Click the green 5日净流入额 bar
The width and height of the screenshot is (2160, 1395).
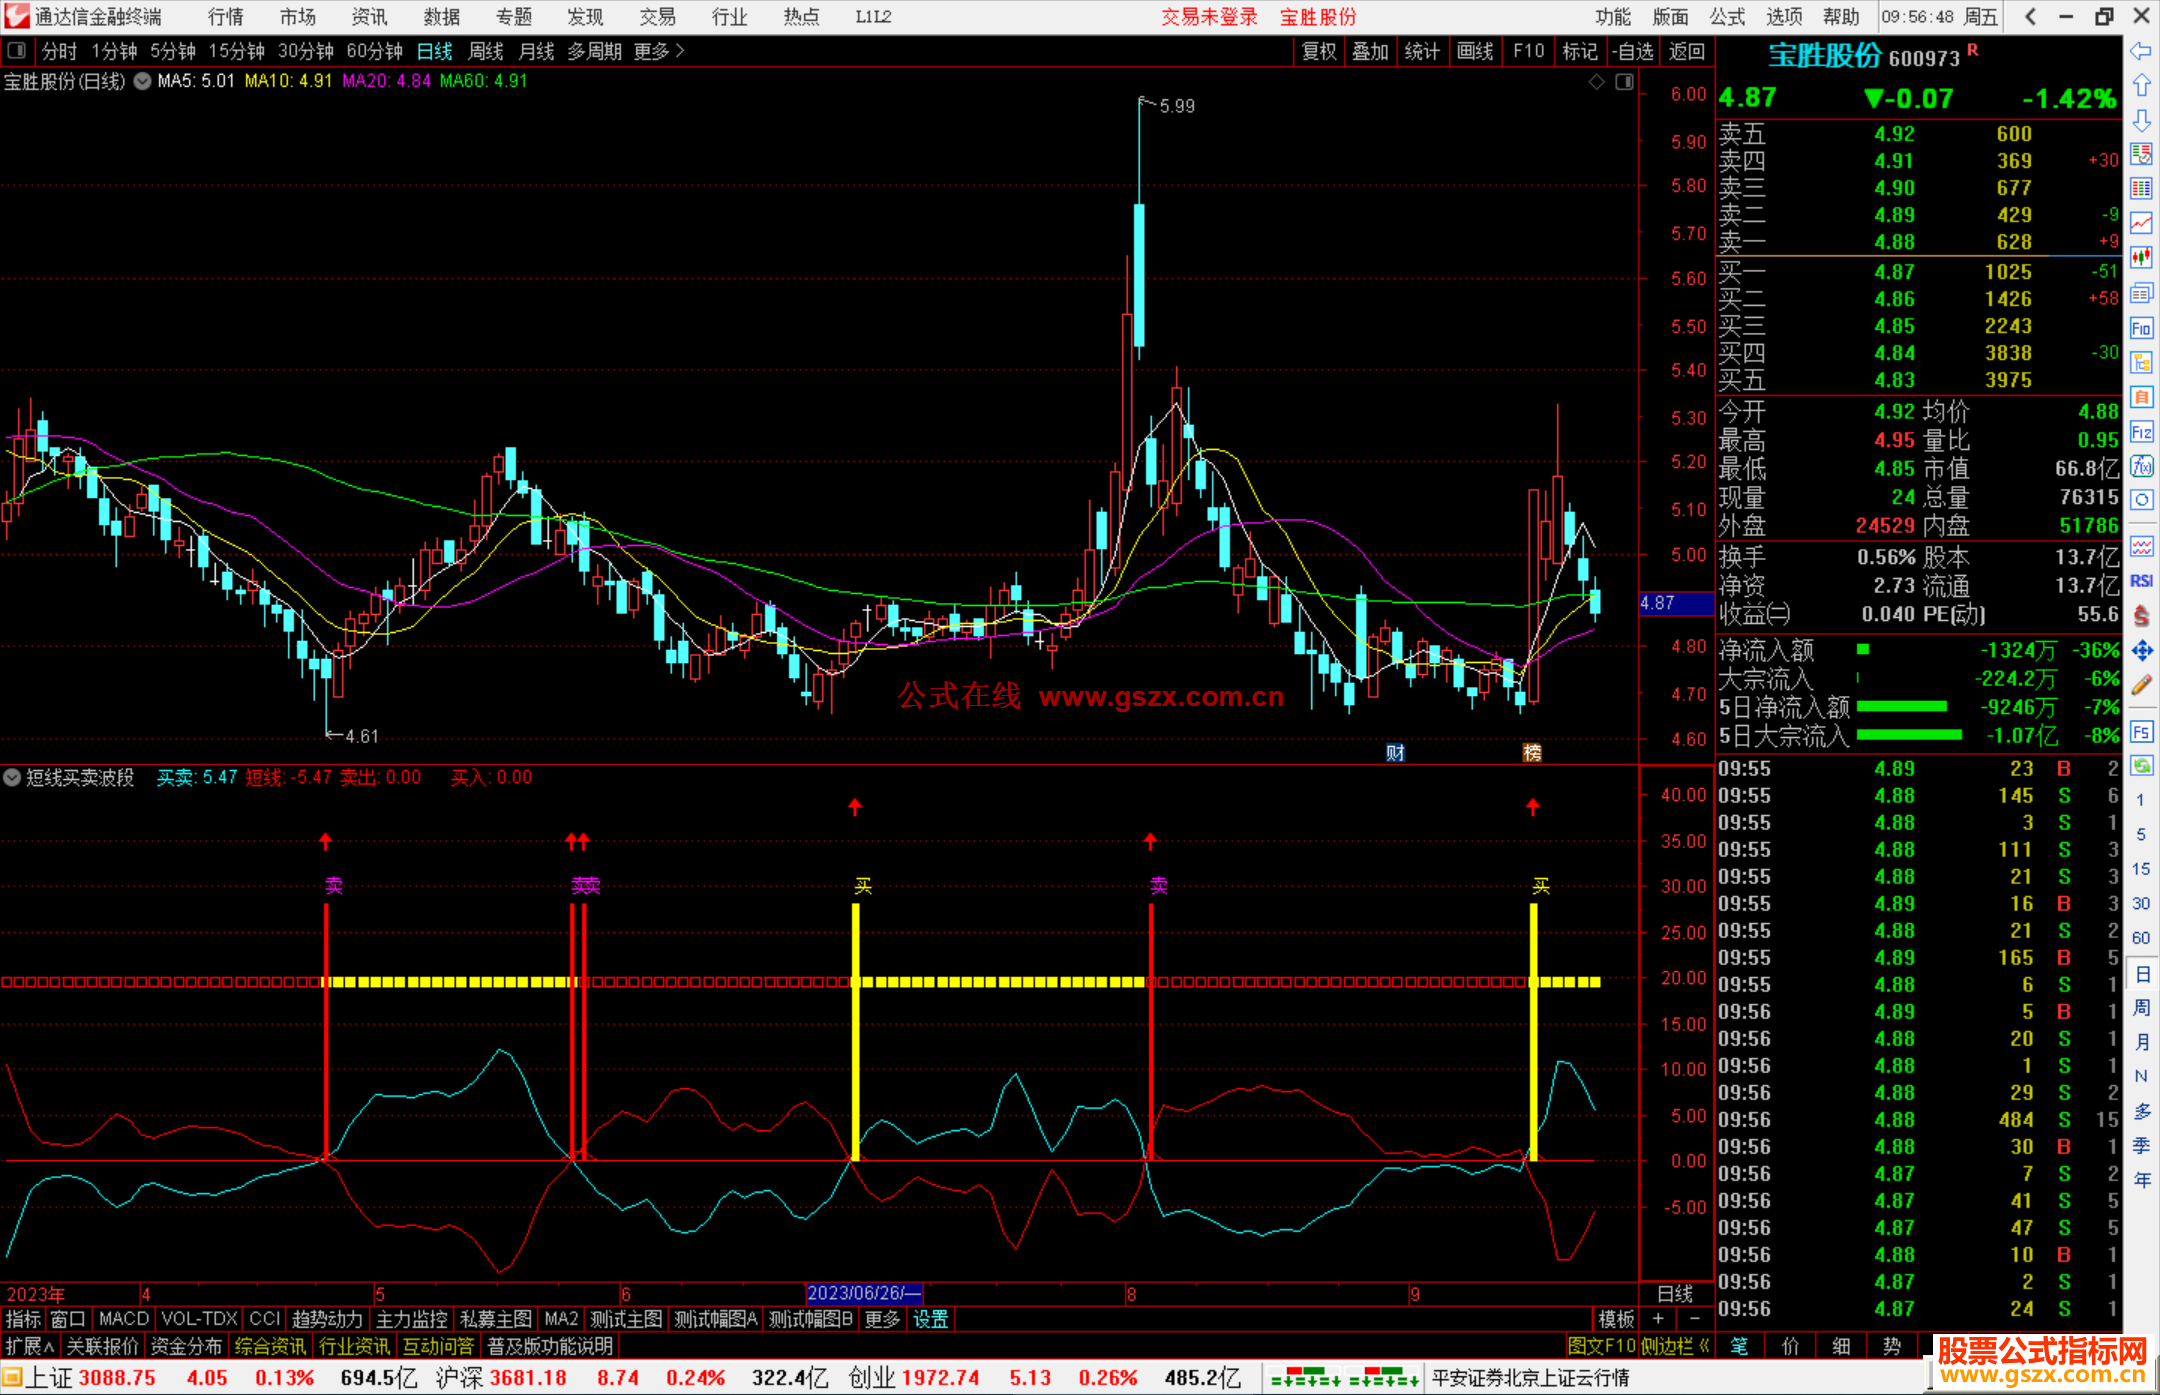(1901, 707)
